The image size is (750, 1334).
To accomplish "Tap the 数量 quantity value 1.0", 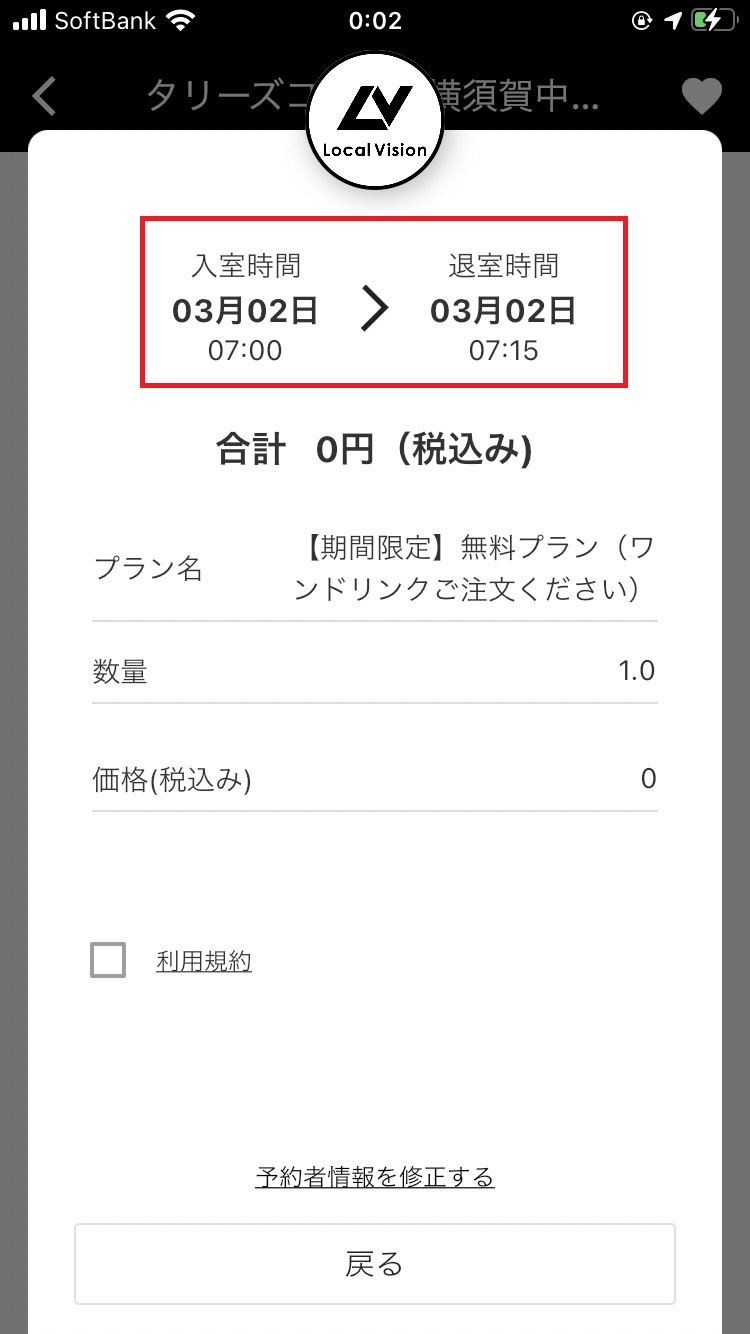I will click(636, 670).
